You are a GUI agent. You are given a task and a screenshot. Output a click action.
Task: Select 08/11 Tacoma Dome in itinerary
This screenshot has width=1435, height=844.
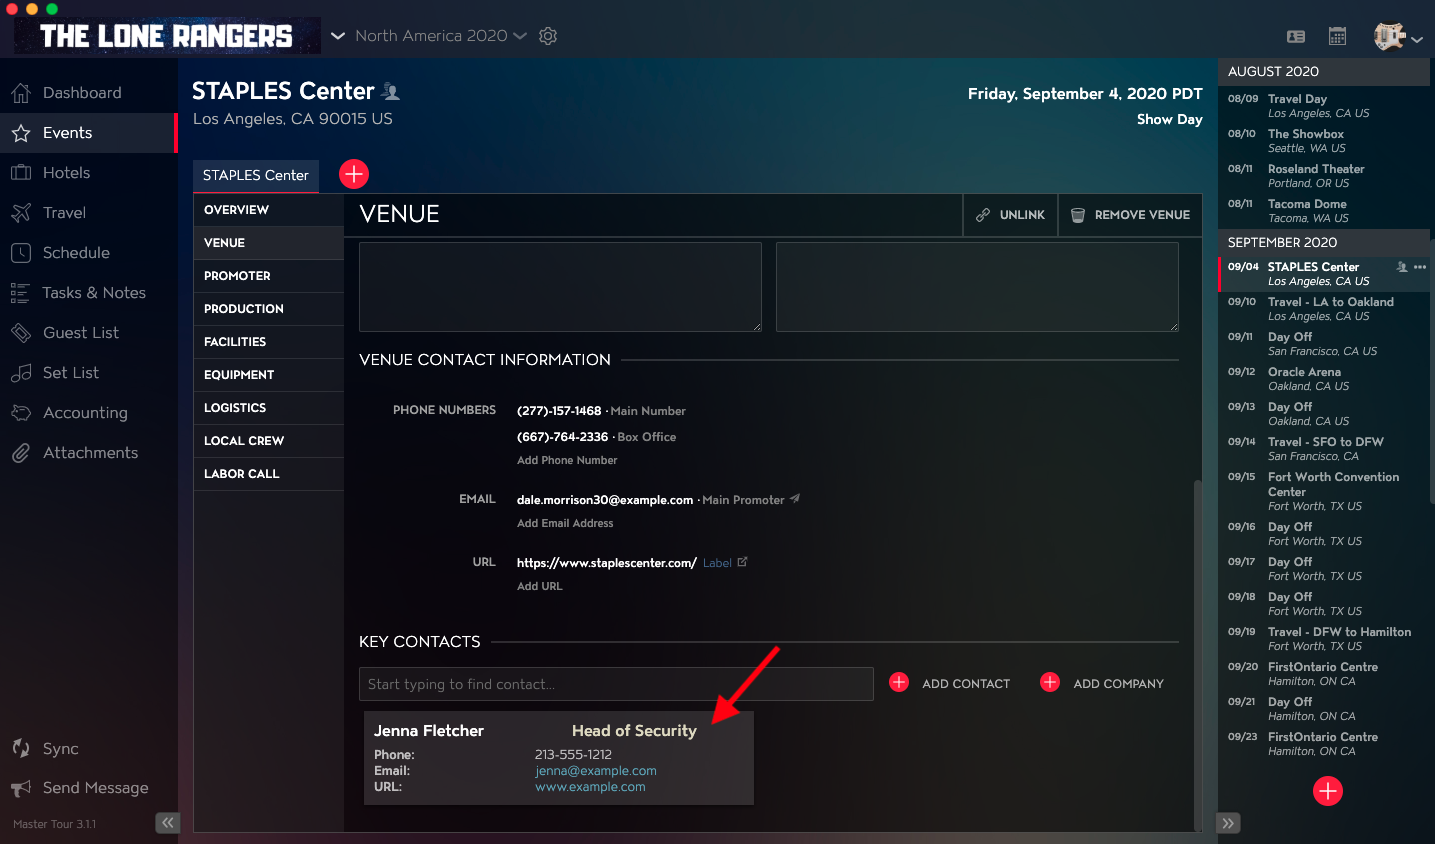pyautogui.click(x=1324, y=211)
